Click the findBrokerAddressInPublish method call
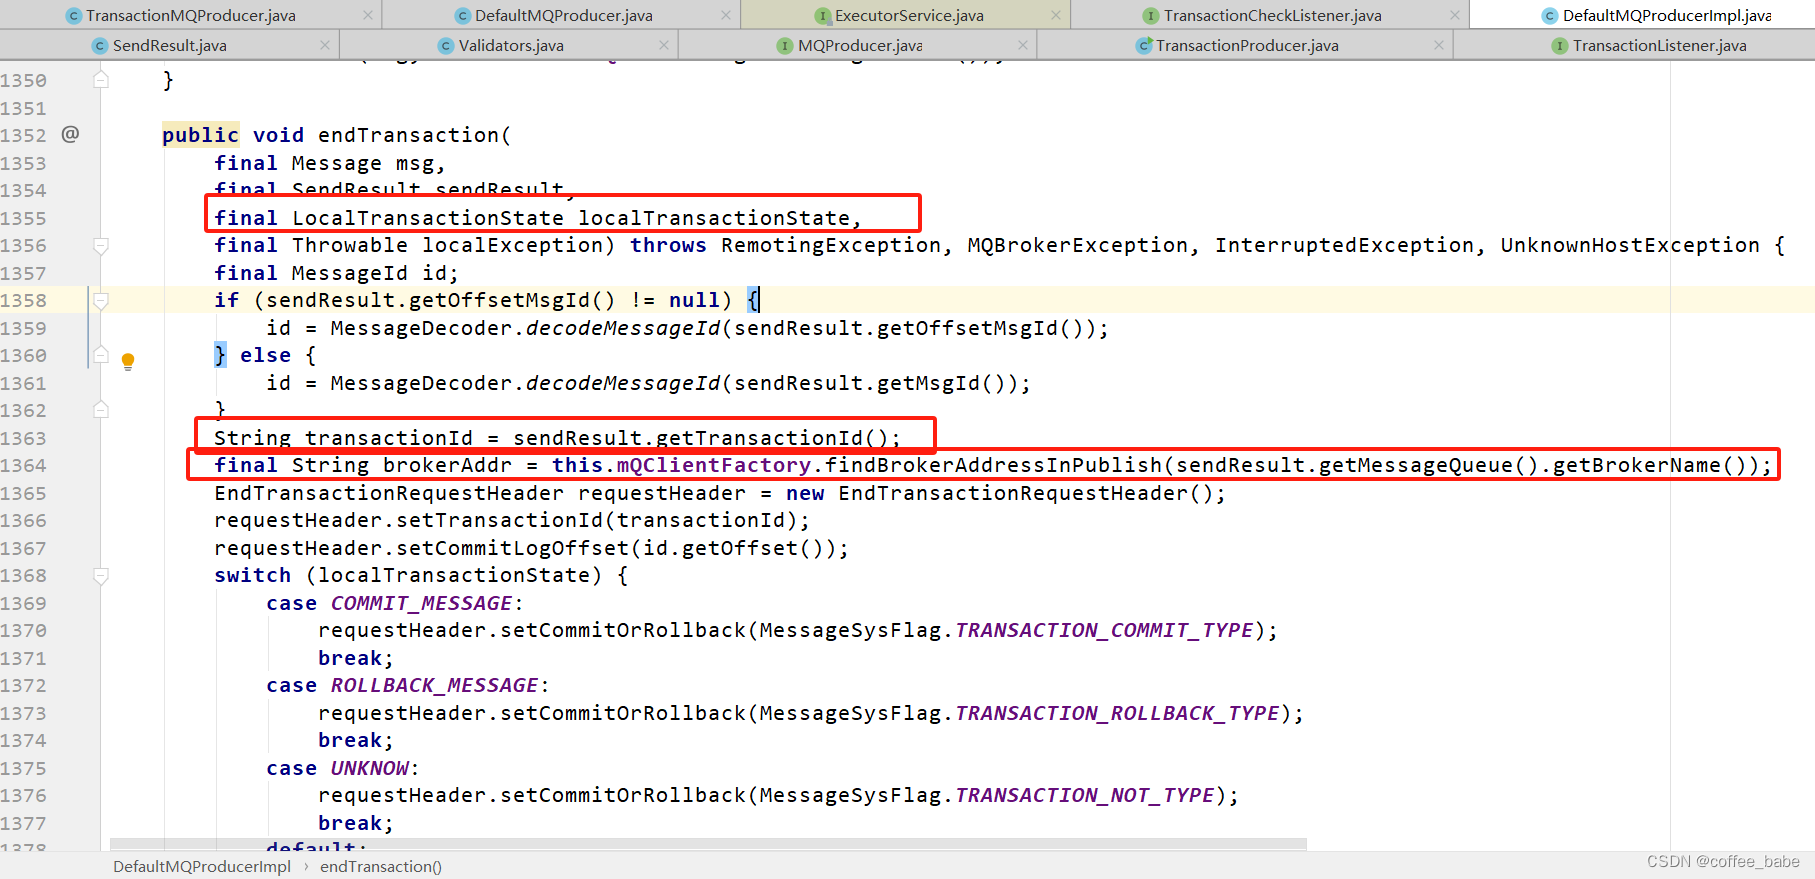 click(x=993, y=465)
